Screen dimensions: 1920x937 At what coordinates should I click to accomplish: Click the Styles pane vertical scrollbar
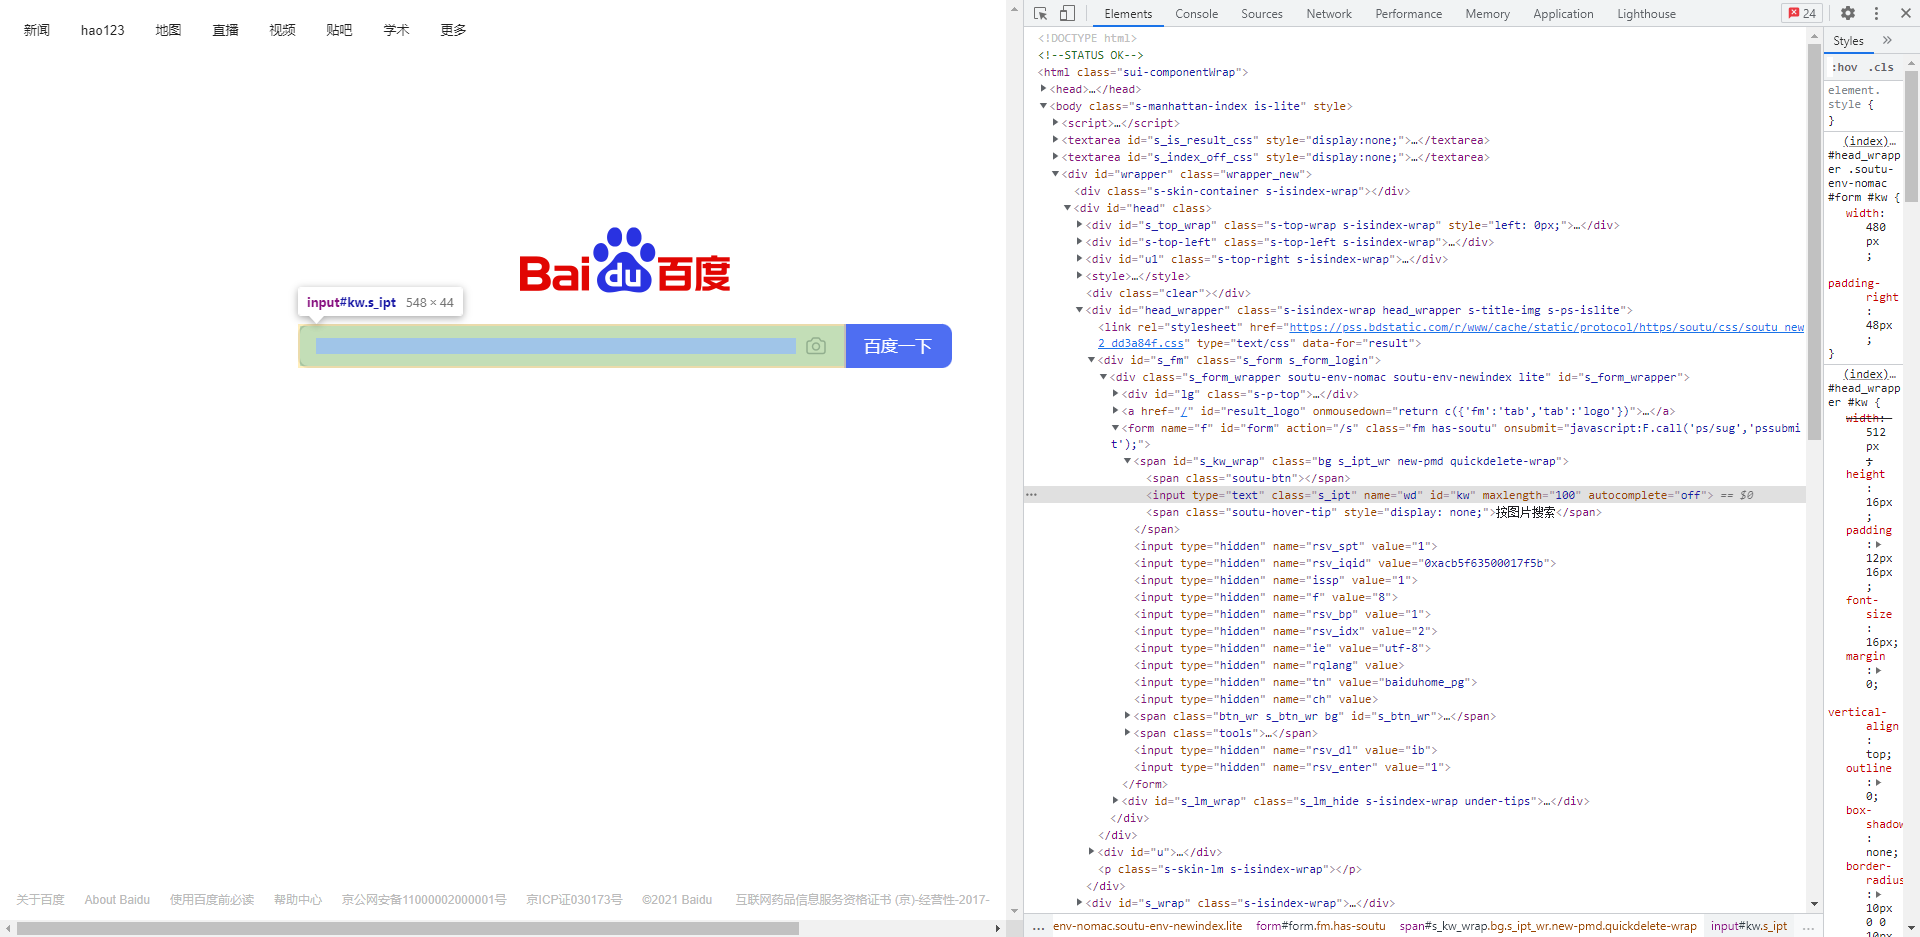pyautogui.click(x=1911, y=135)
